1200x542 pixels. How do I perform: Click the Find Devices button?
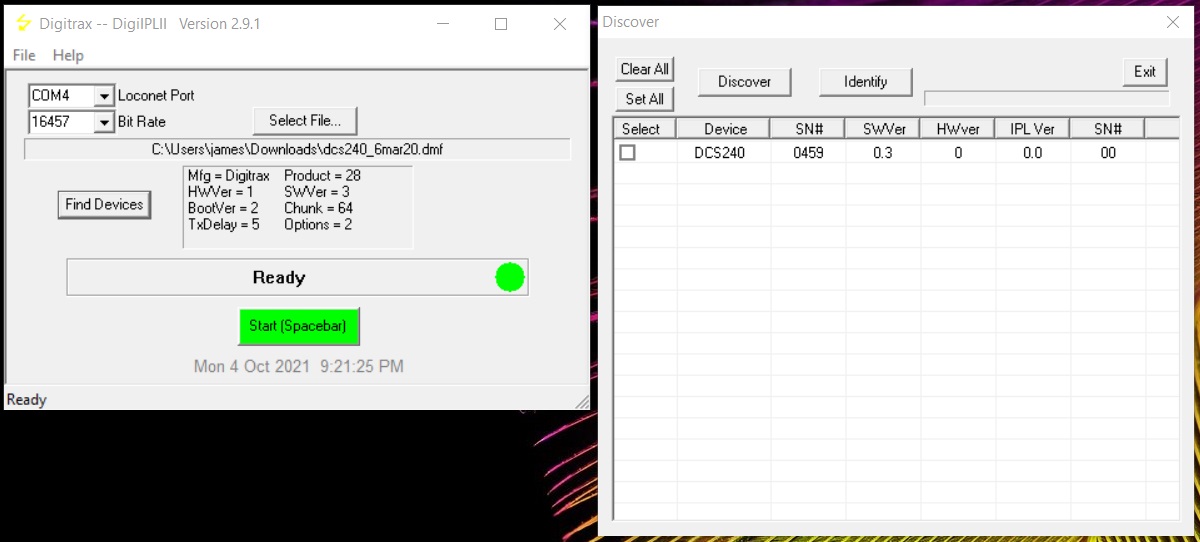(x=104, y=204)
